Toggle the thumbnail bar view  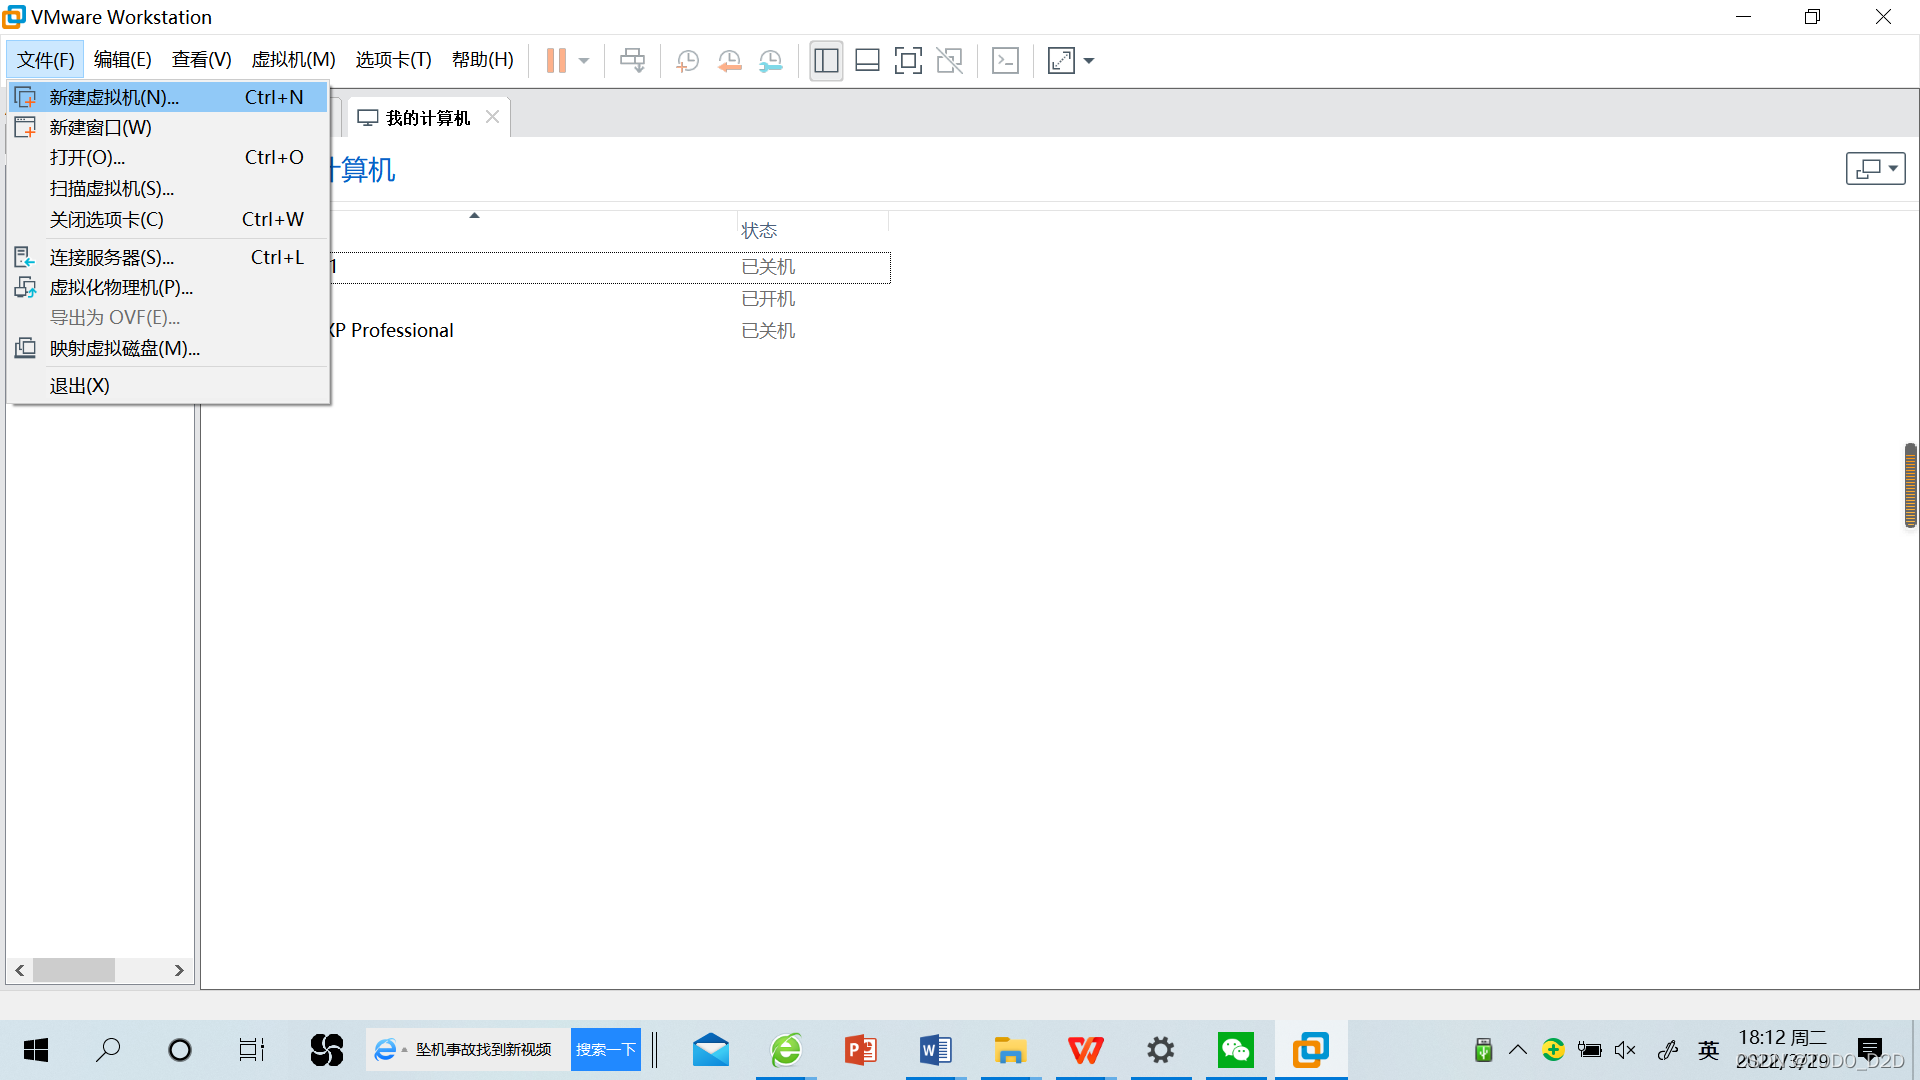[867, 61]
